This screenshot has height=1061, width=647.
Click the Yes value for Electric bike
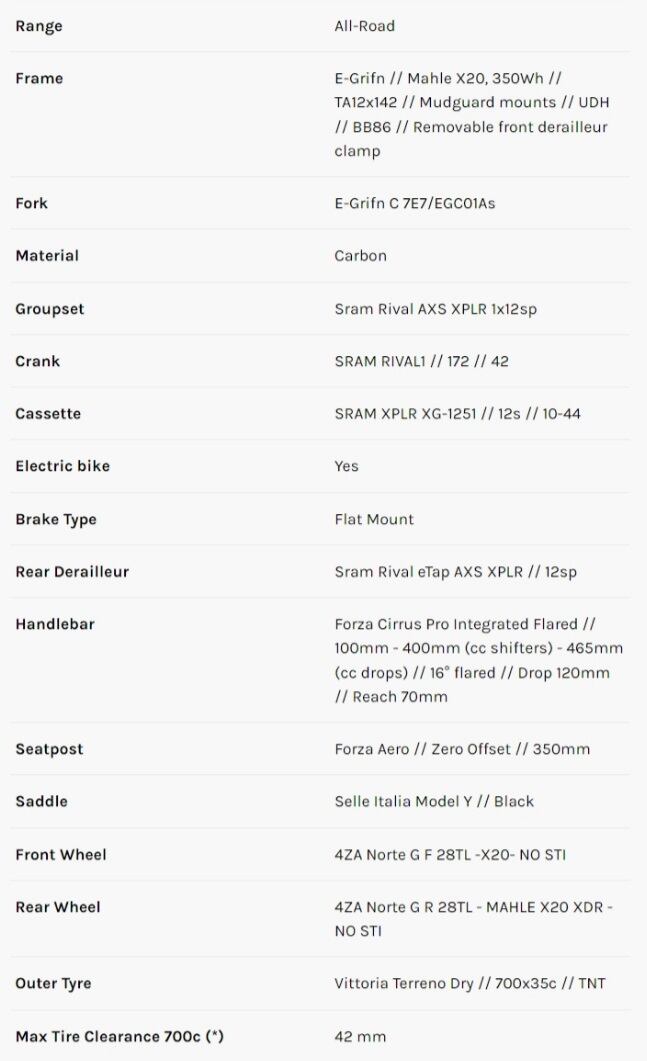(x=346, y=466)
